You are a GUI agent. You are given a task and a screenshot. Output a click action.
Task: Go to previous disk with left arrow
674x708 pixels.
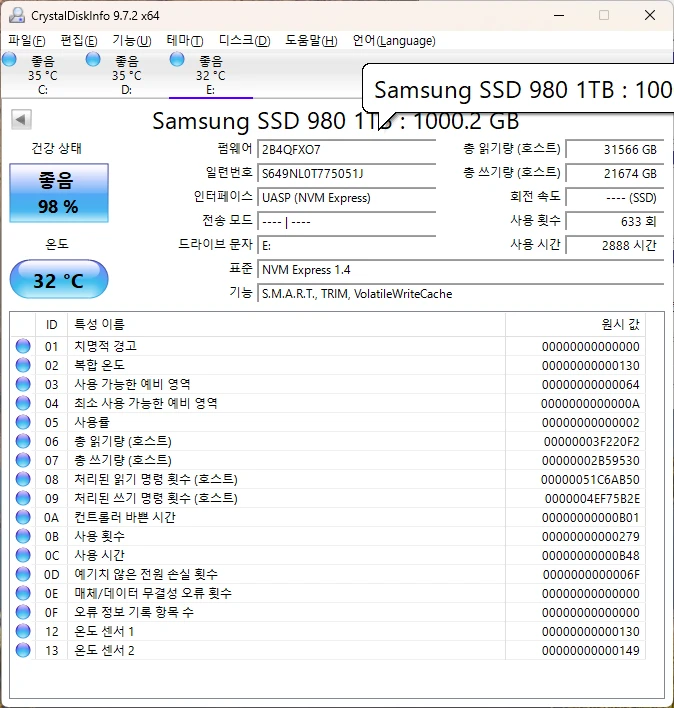point(21,120)
